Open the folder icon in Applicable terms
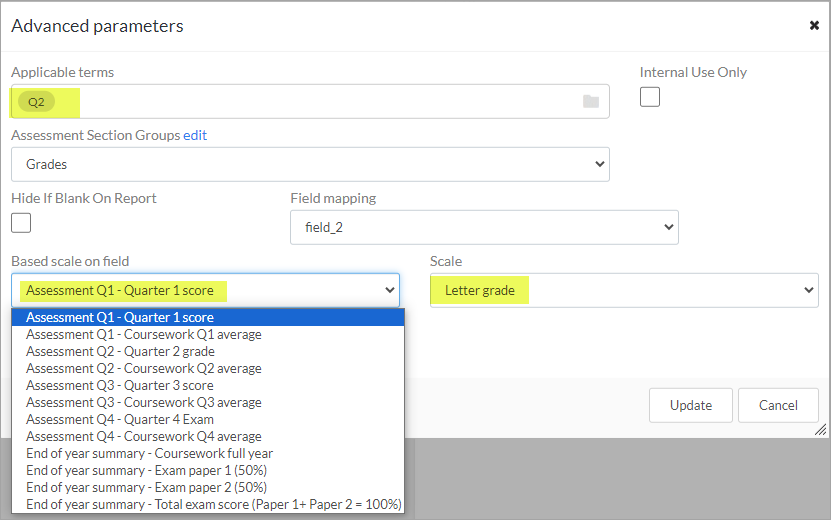 [x=590, y=101]
